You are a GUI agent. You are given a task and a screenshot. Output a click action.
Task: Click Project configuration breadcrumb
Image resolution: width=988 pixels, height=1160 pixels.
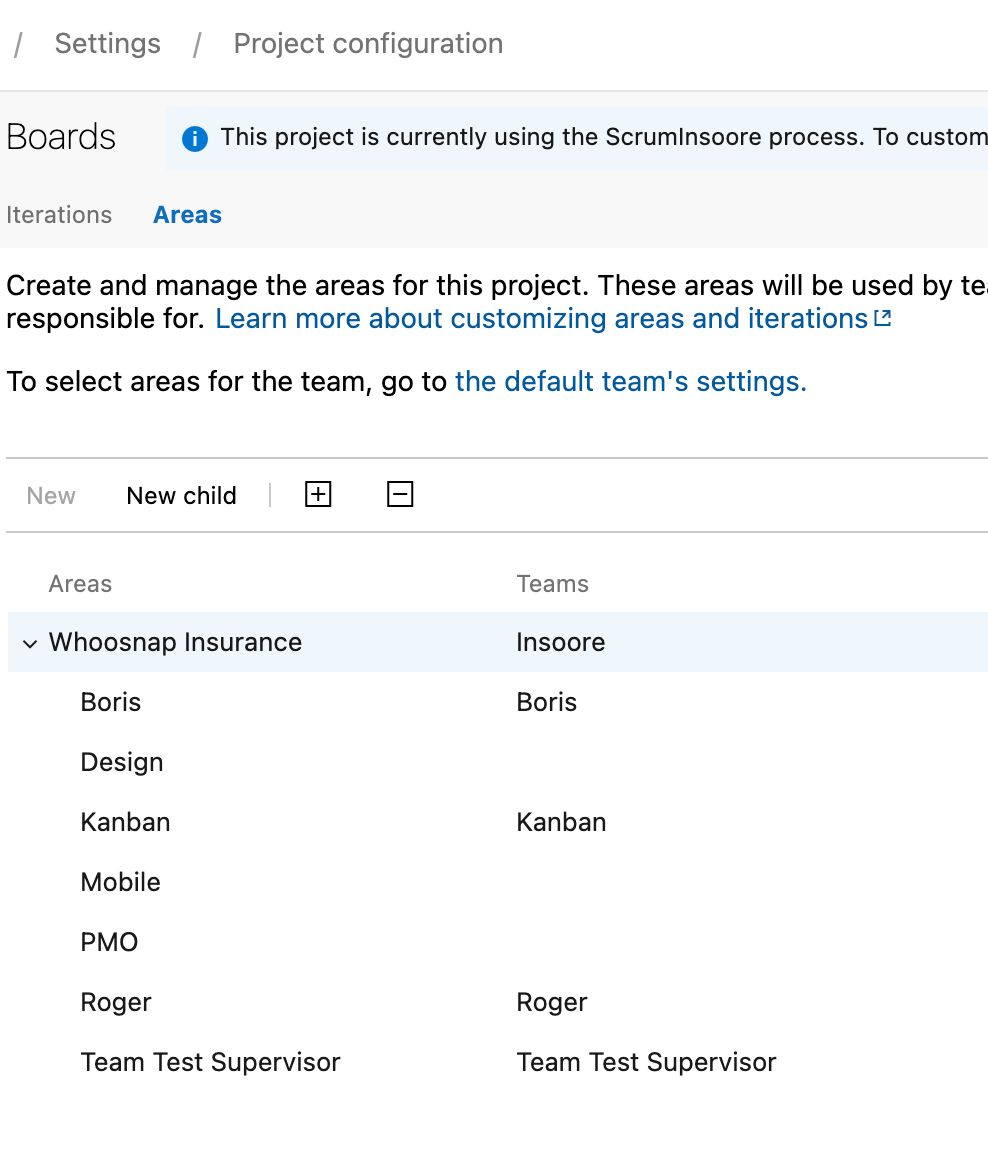[x=368, y=44]
